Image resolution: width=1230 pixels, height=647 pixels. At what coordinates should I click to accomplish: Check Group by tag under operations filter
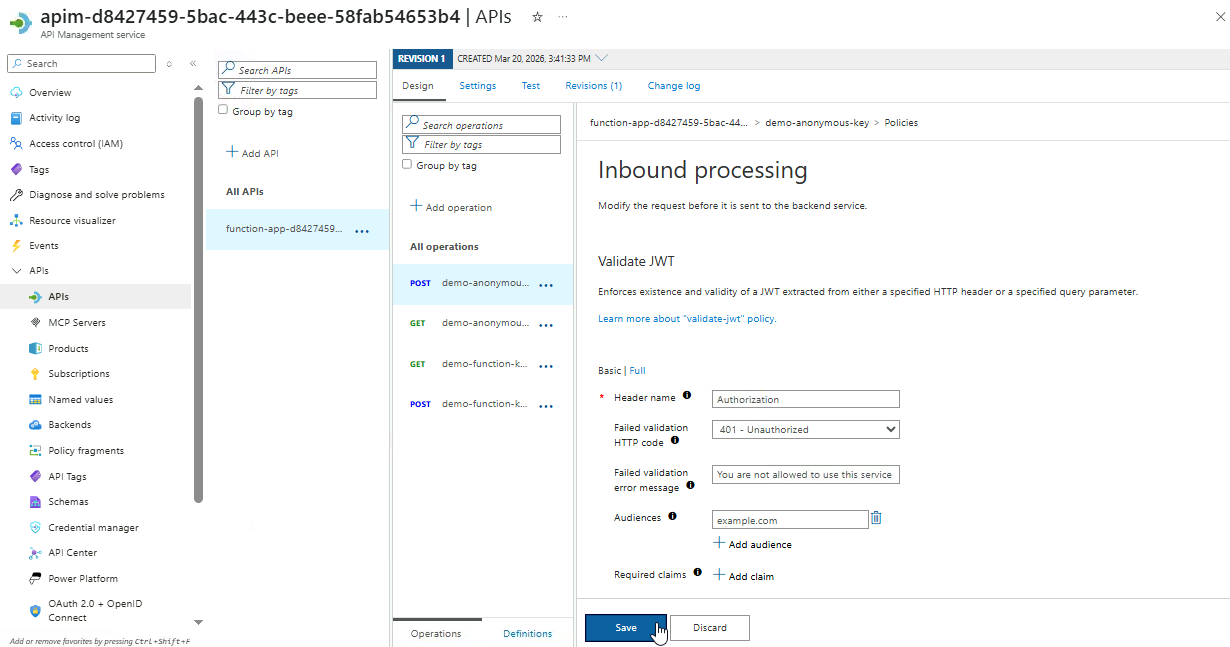(x=407, y=165)
